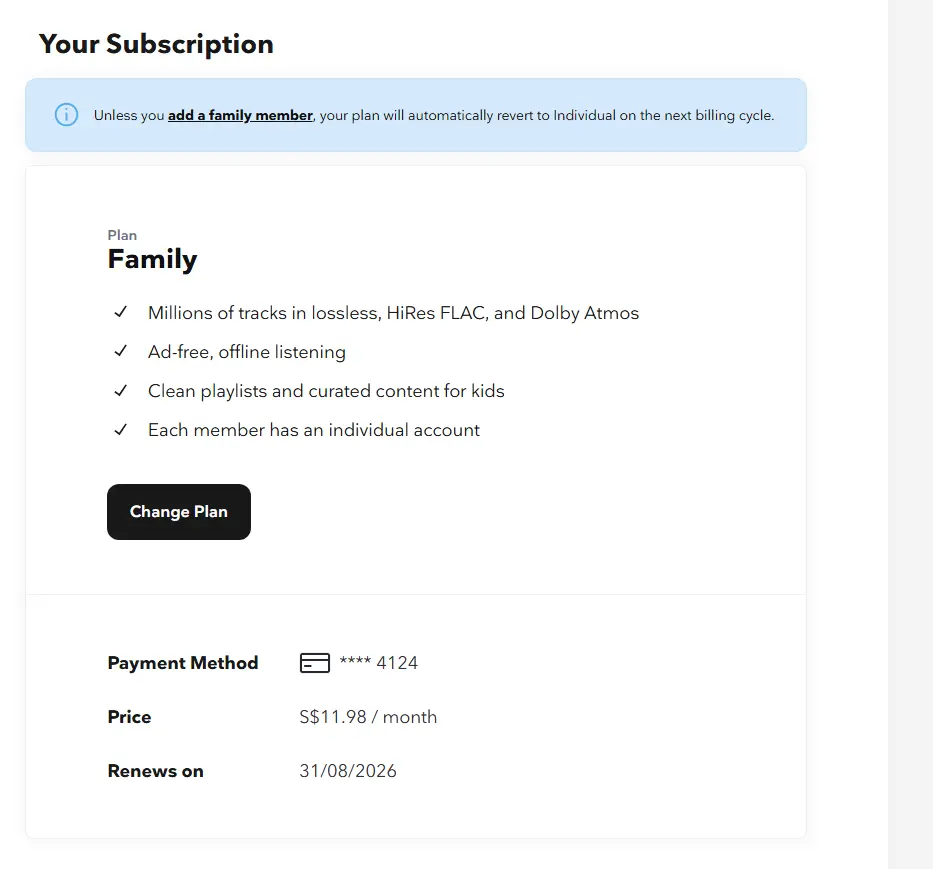Click the 'Ad-free, offline listening' text
The image size is (933, 869).
pyautogui.click(x=247, y=352)
